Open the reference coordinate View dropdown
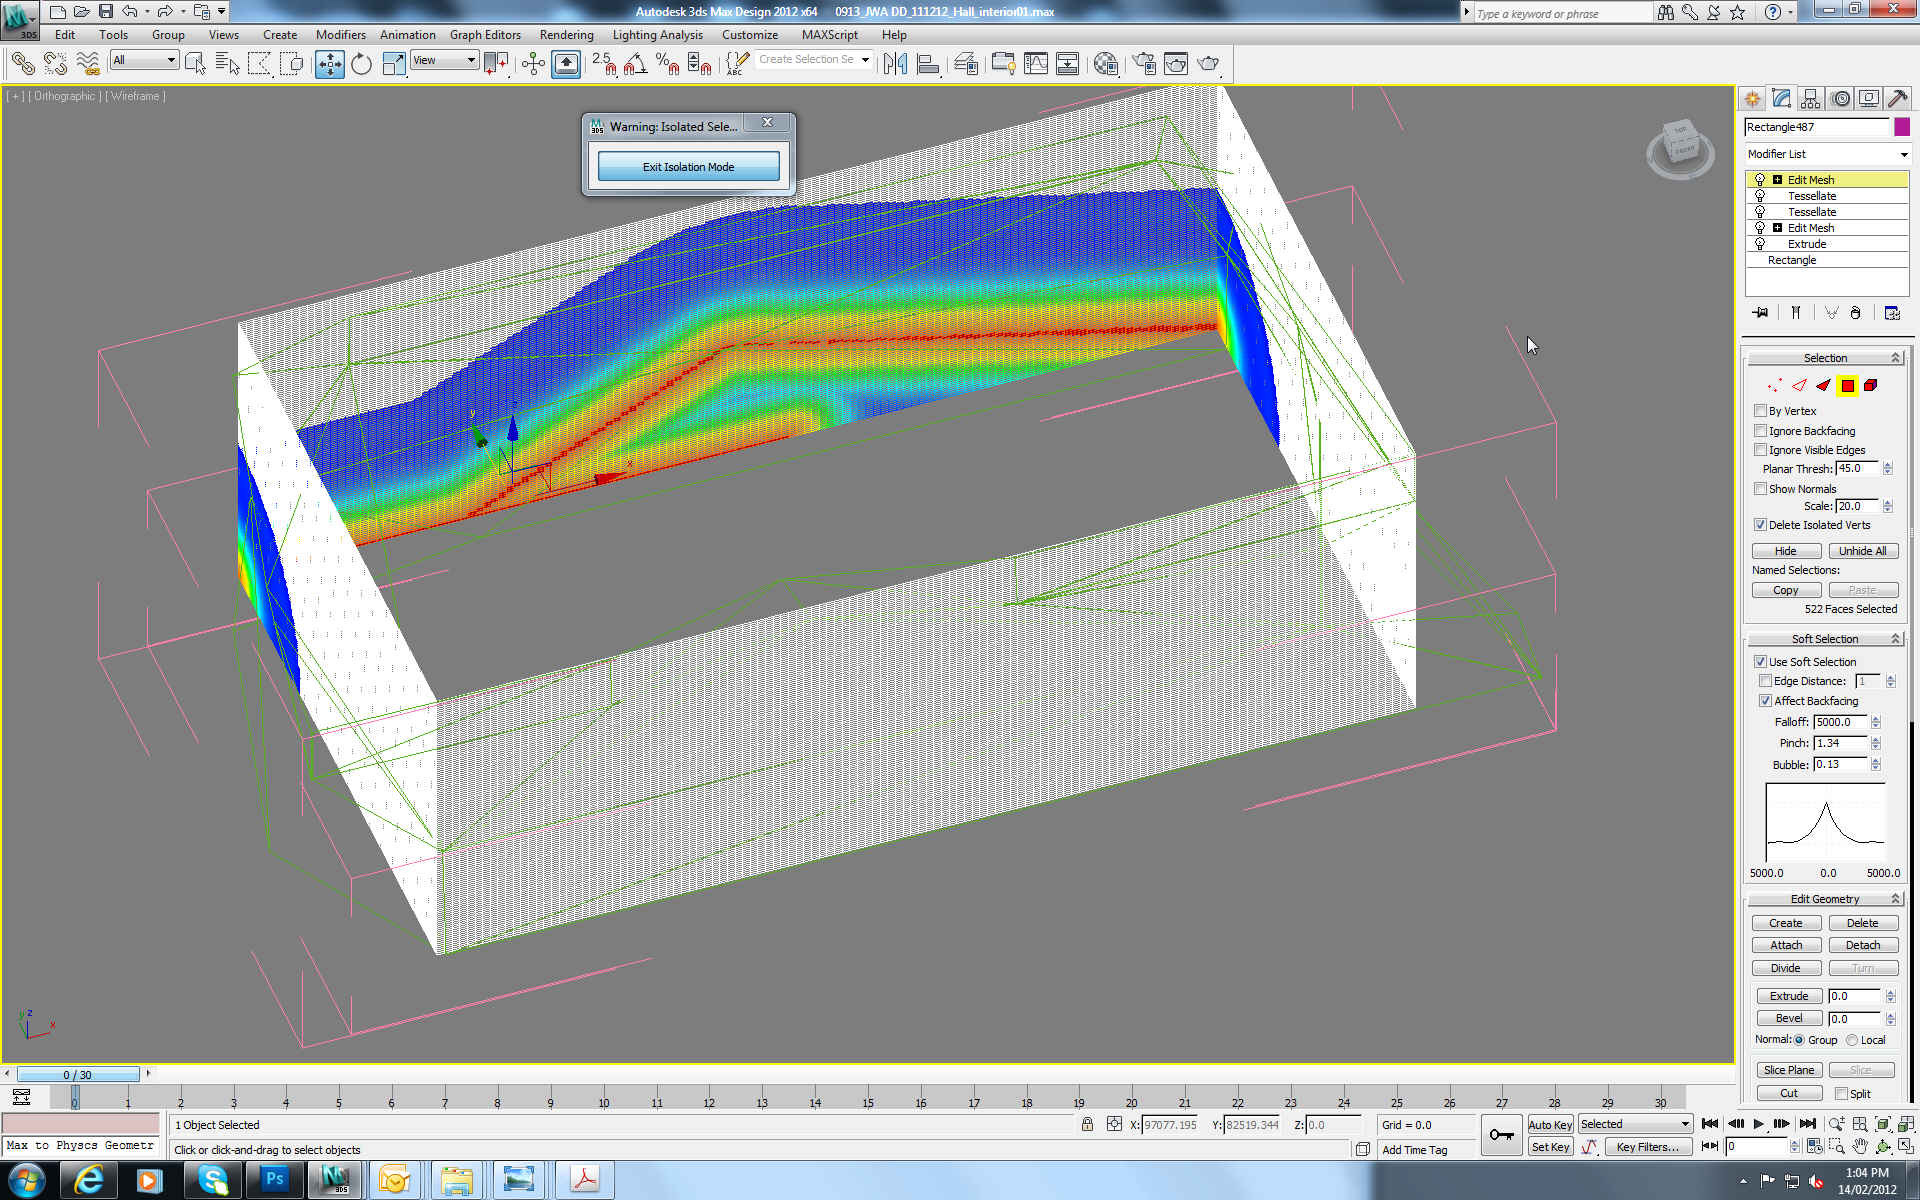Image resolution: width=1920 pixels, height=1200 pixels. coord(444,60)
